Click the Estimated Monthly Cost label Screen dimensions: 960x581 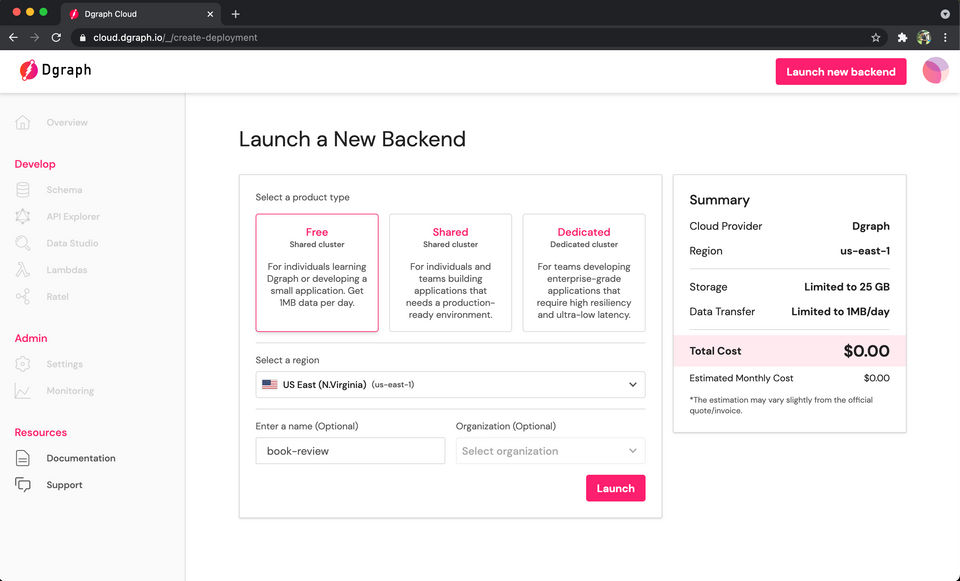[x=741, y=378]
